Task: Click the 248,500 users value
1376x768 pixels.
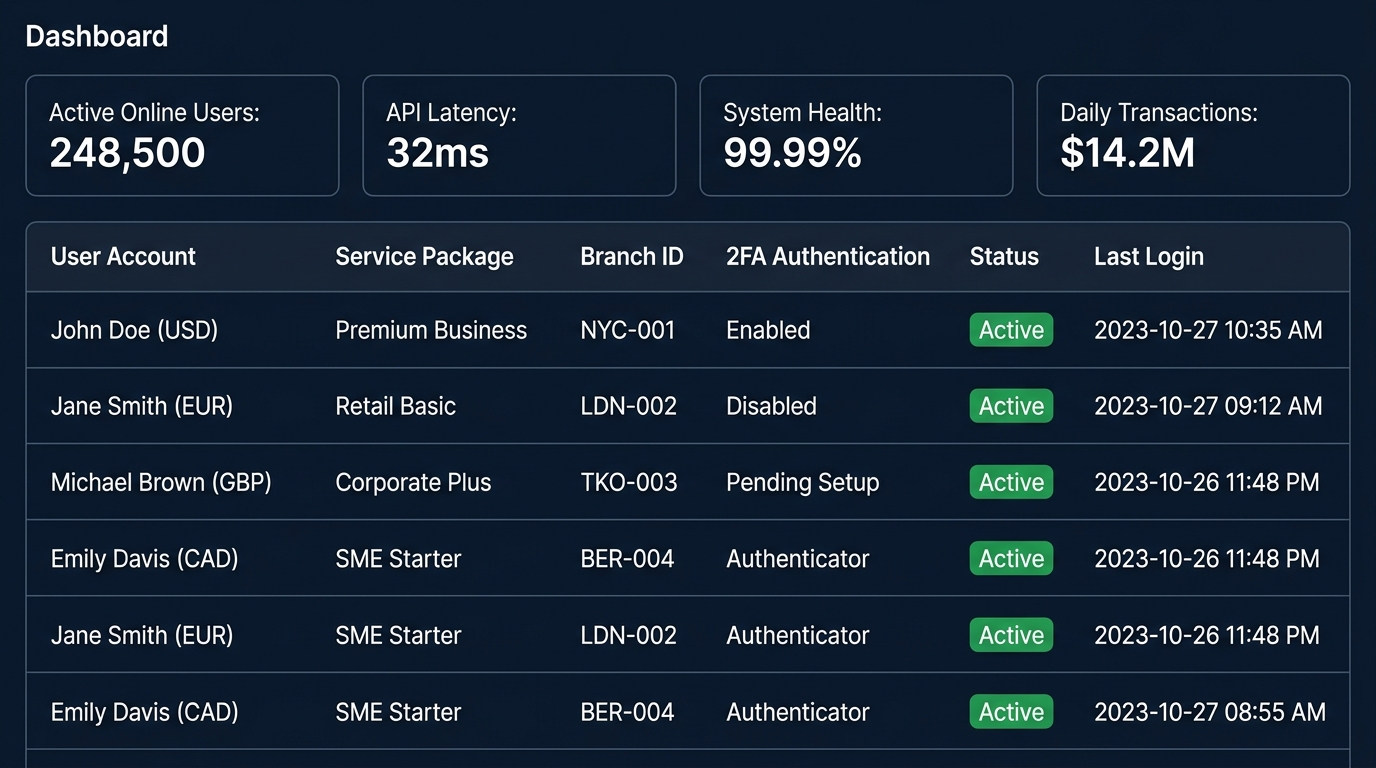Action: point(127,153)
